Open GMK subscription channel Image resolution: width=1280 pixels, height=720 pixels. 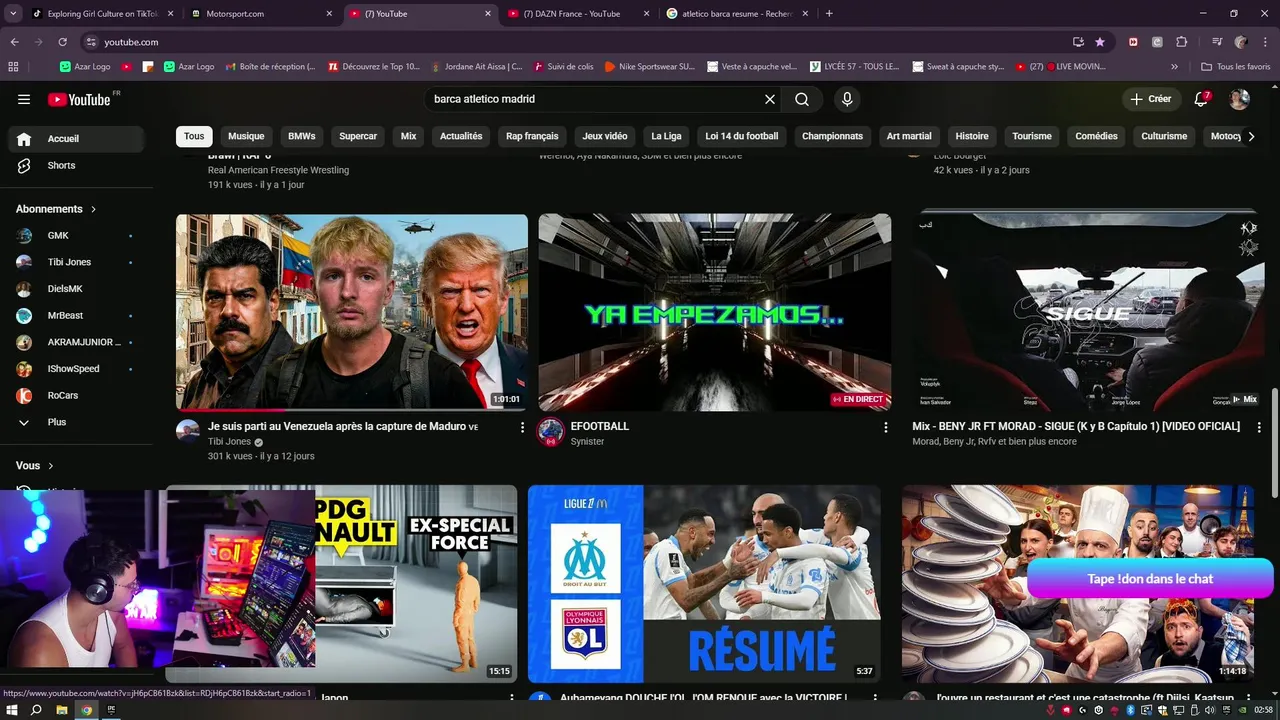[78, 235]
